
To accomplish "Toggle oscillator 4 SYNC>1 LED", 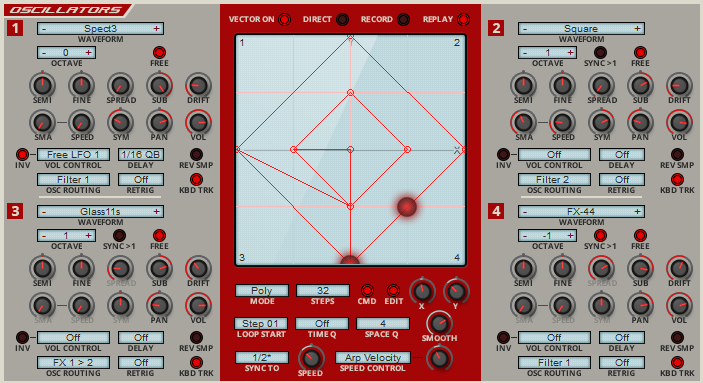I will coord(600,235).
